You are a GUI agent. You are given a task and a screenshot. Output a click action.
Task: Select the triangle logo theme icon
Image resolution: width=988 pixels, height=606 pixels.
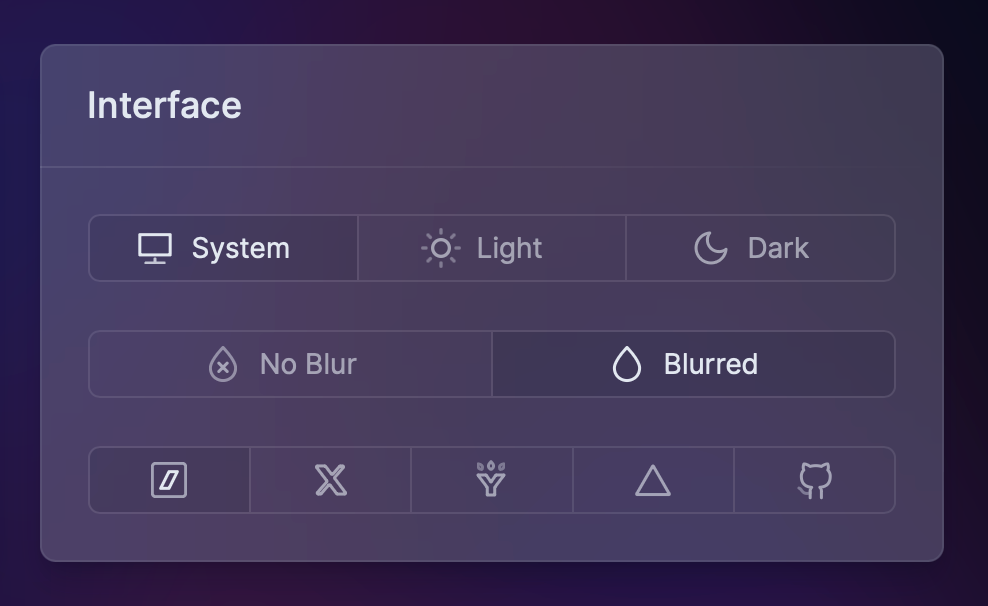pos(653,481)
